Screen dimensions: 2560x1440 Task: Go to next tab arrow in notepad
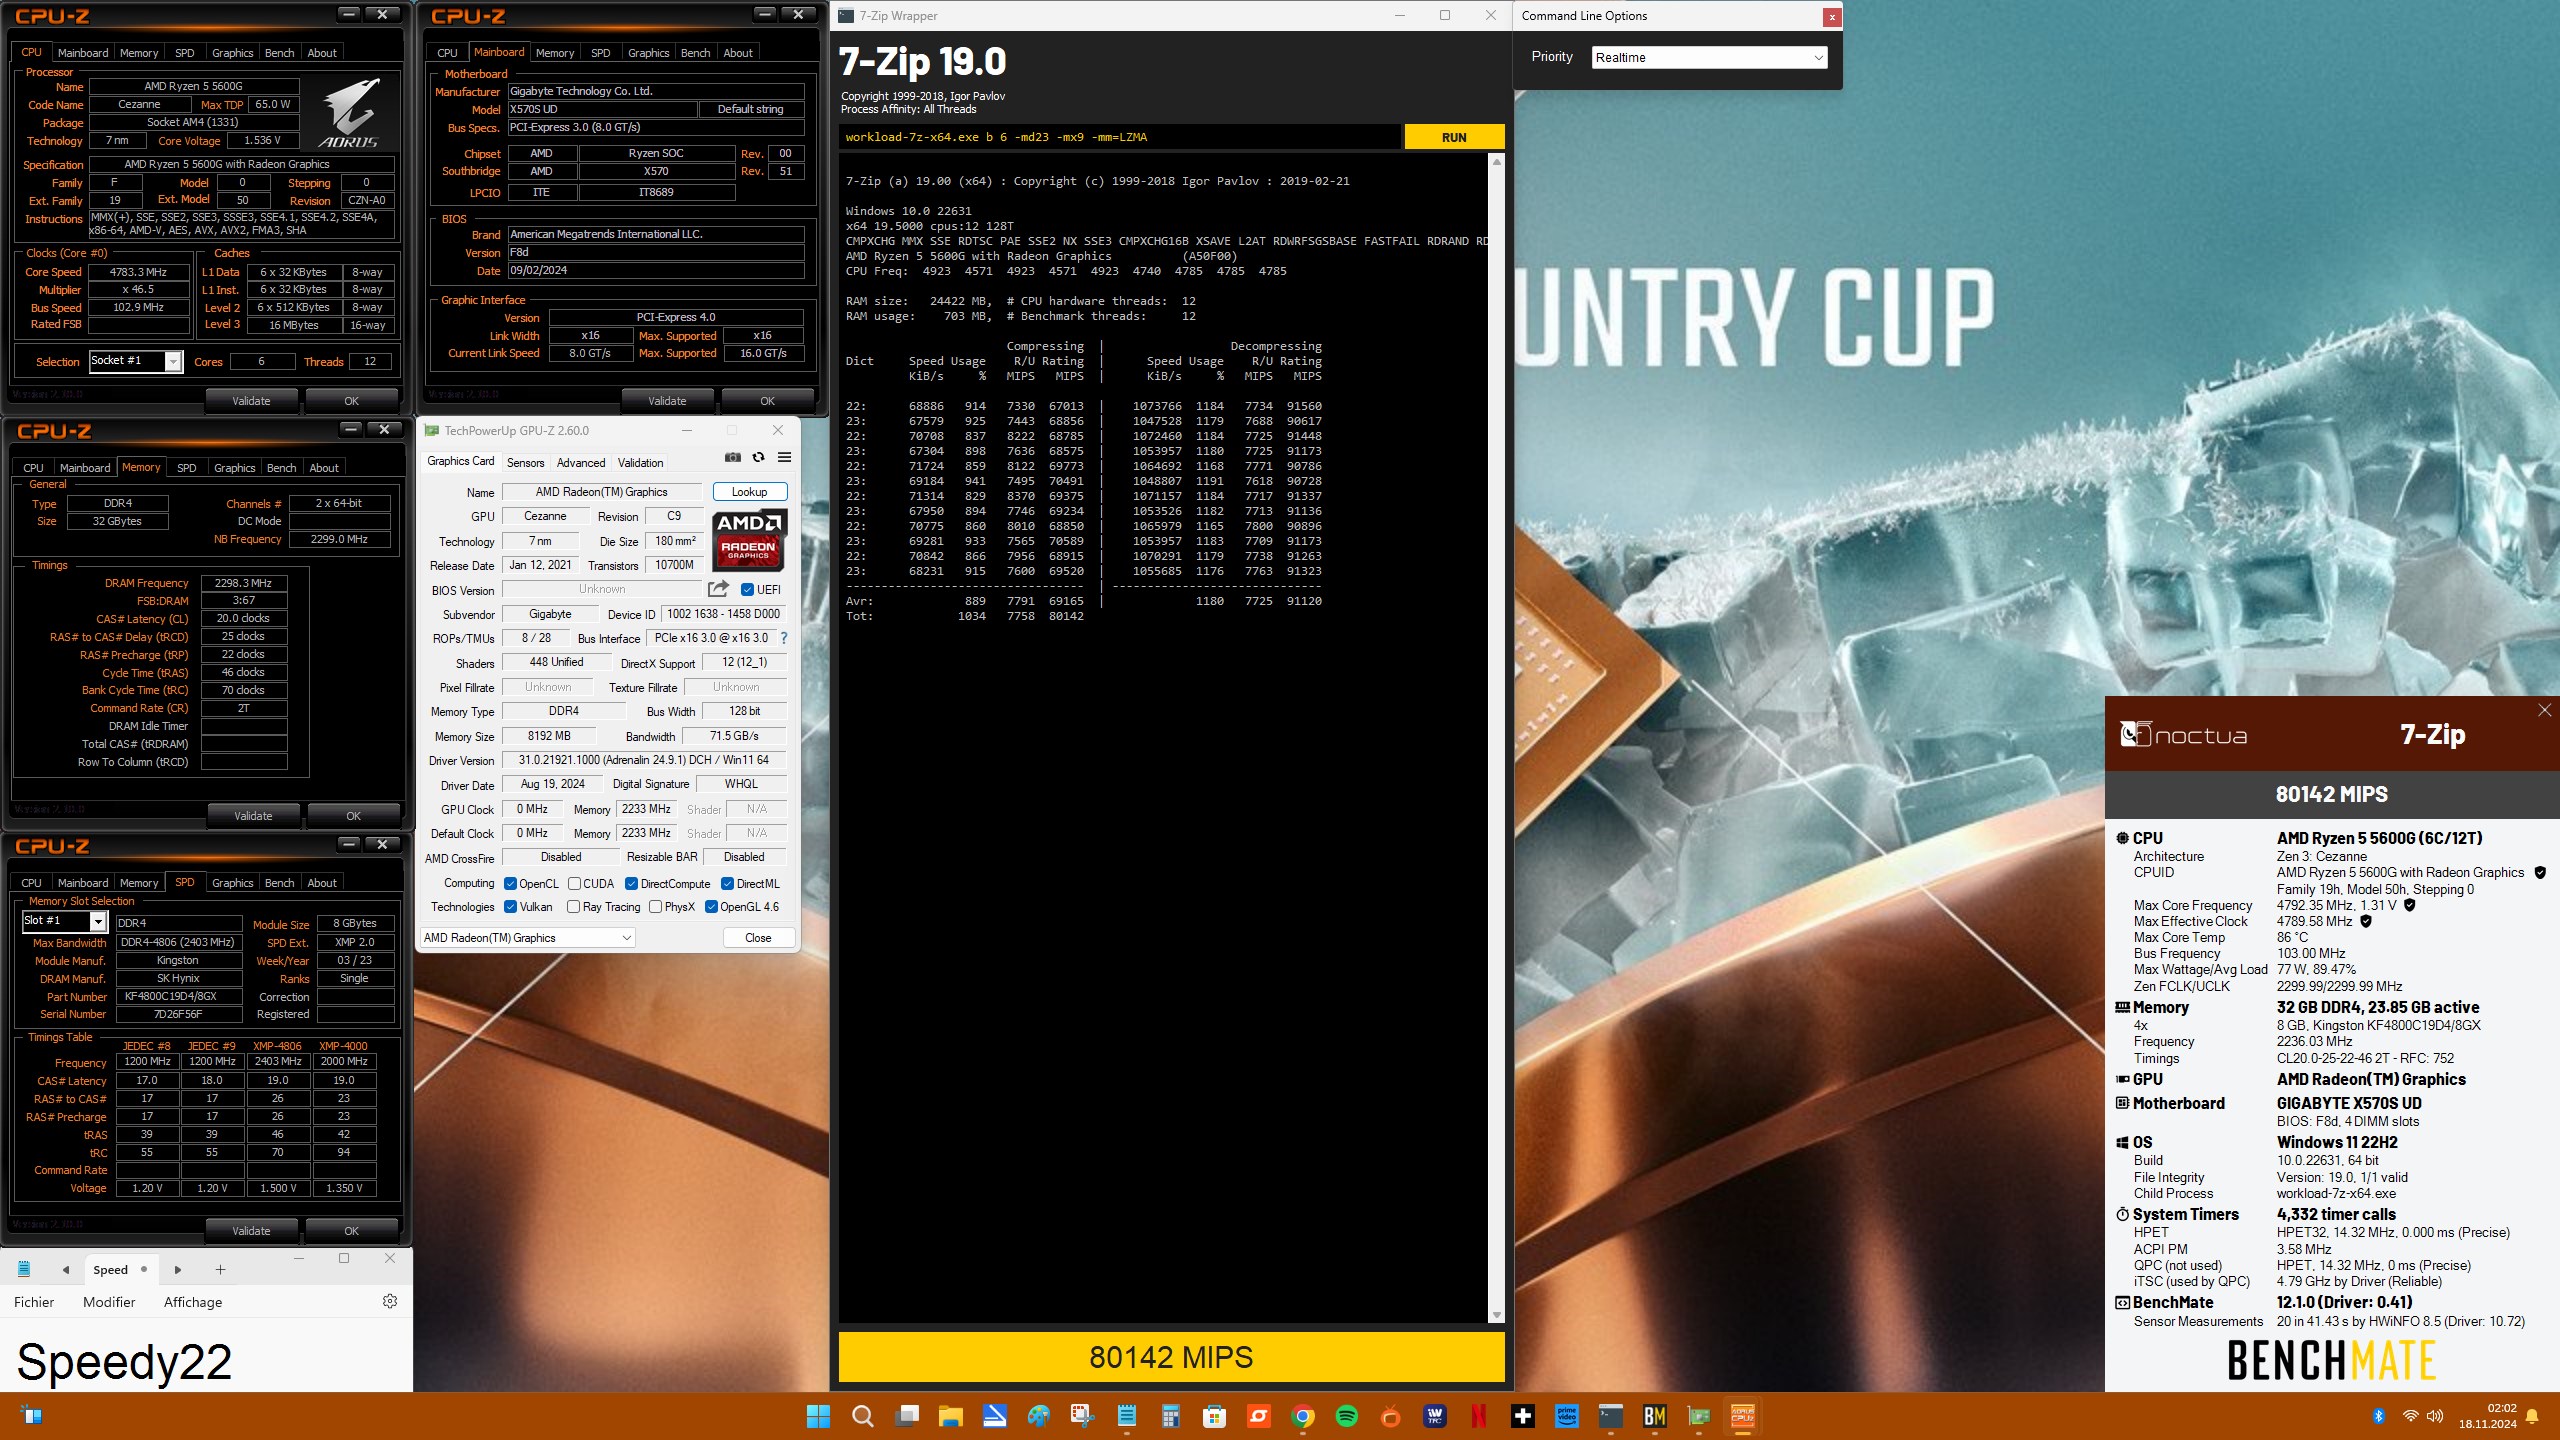tap(178, 1270)
